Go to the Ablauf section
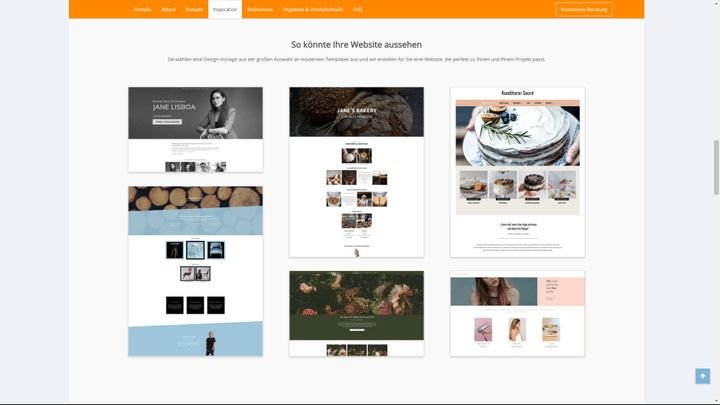The image size is (720, 405). click(x=168, y=9)
